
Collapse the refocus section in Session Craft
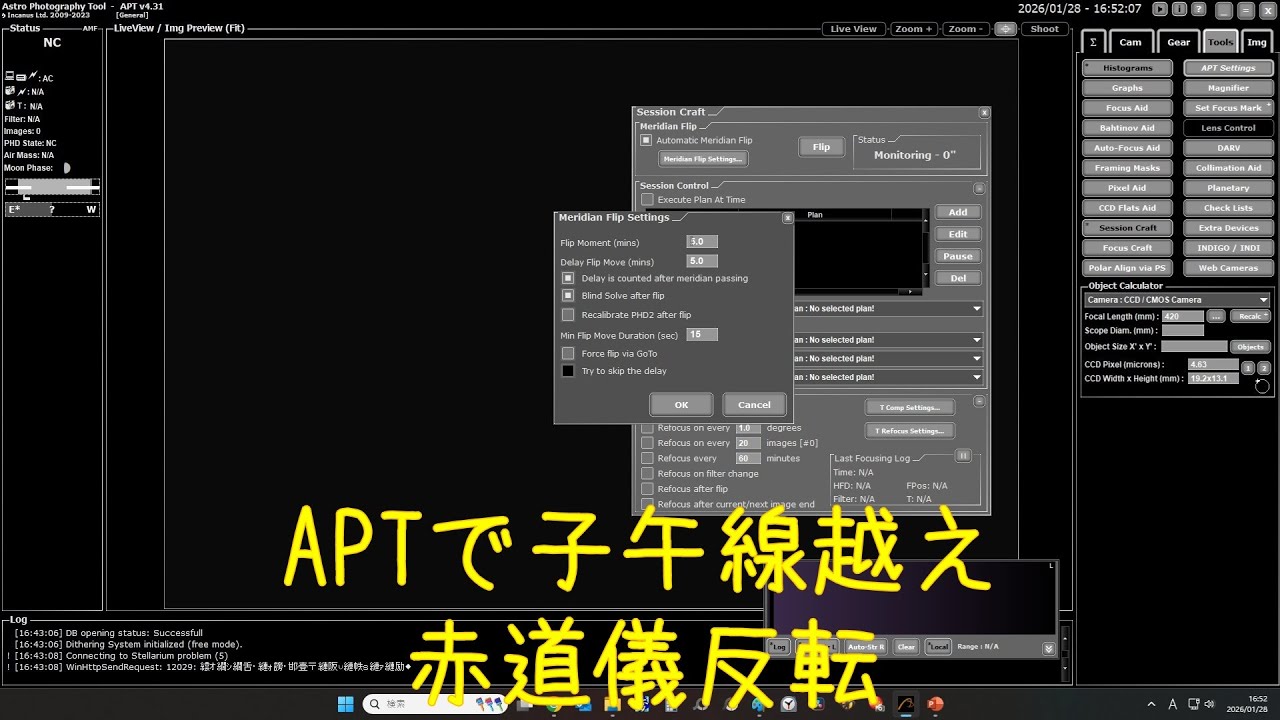pos(979,401)
